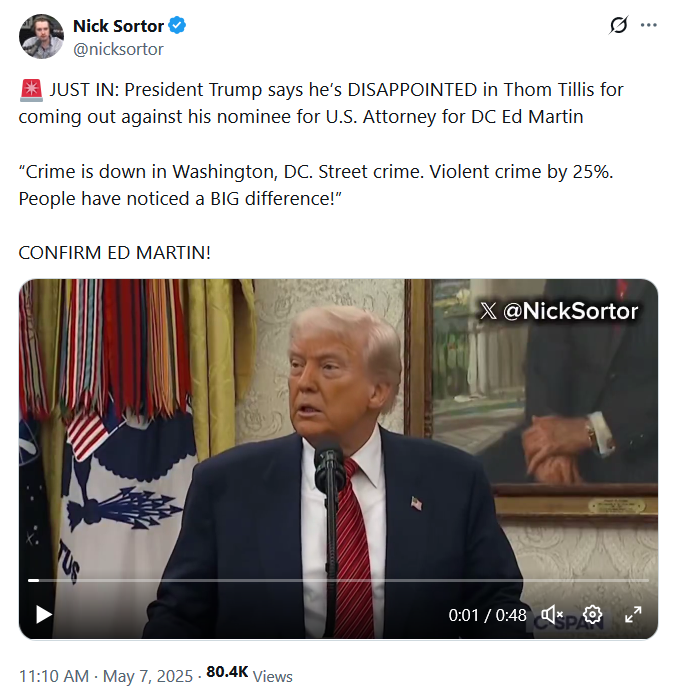Unmute the video using the speaker icon

[x=552, y=615]
